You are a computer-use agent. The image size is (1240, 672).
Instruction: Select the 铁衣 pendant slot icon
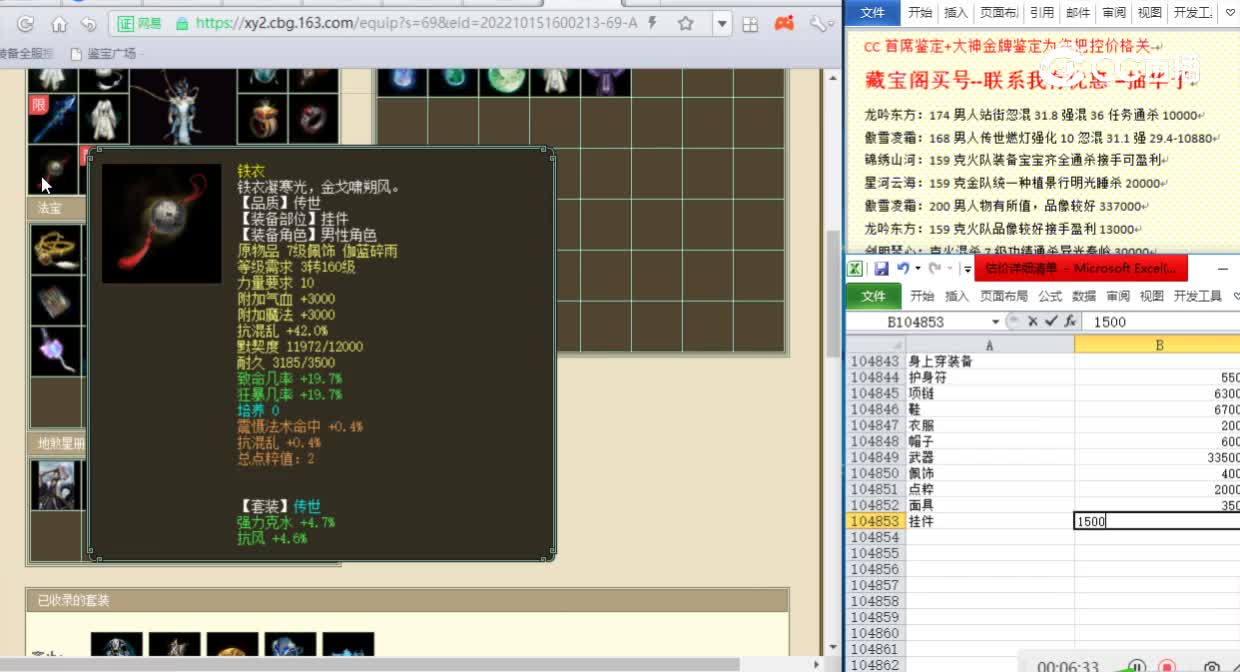click(x=52, y=170)
